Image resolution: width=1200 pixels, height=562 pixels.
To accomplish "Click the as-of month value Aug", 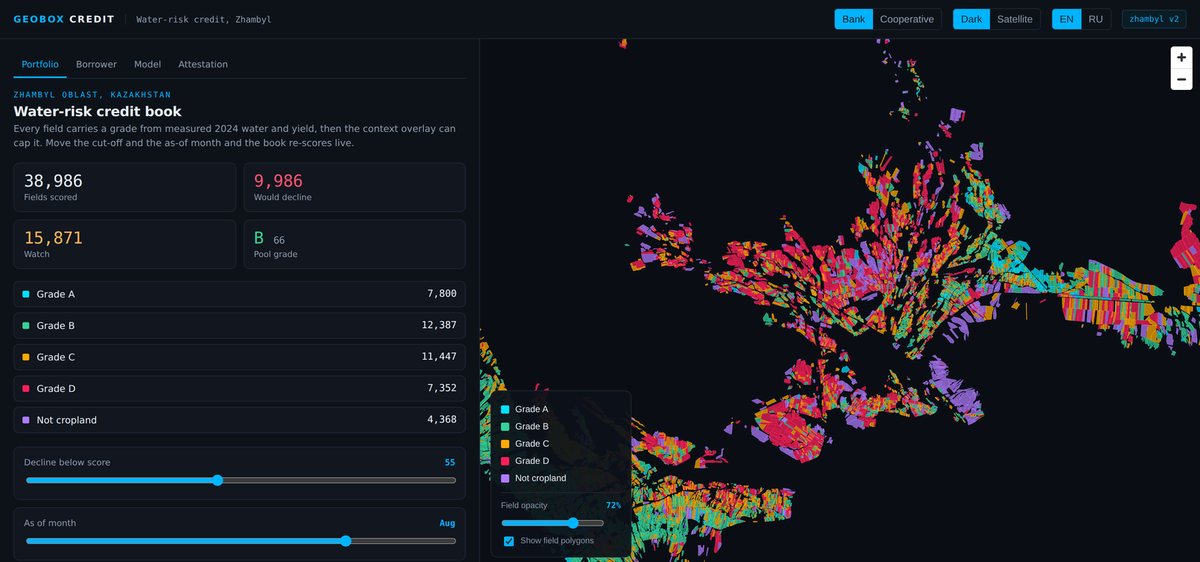I will pyautogui.click(x=447, y=523).
